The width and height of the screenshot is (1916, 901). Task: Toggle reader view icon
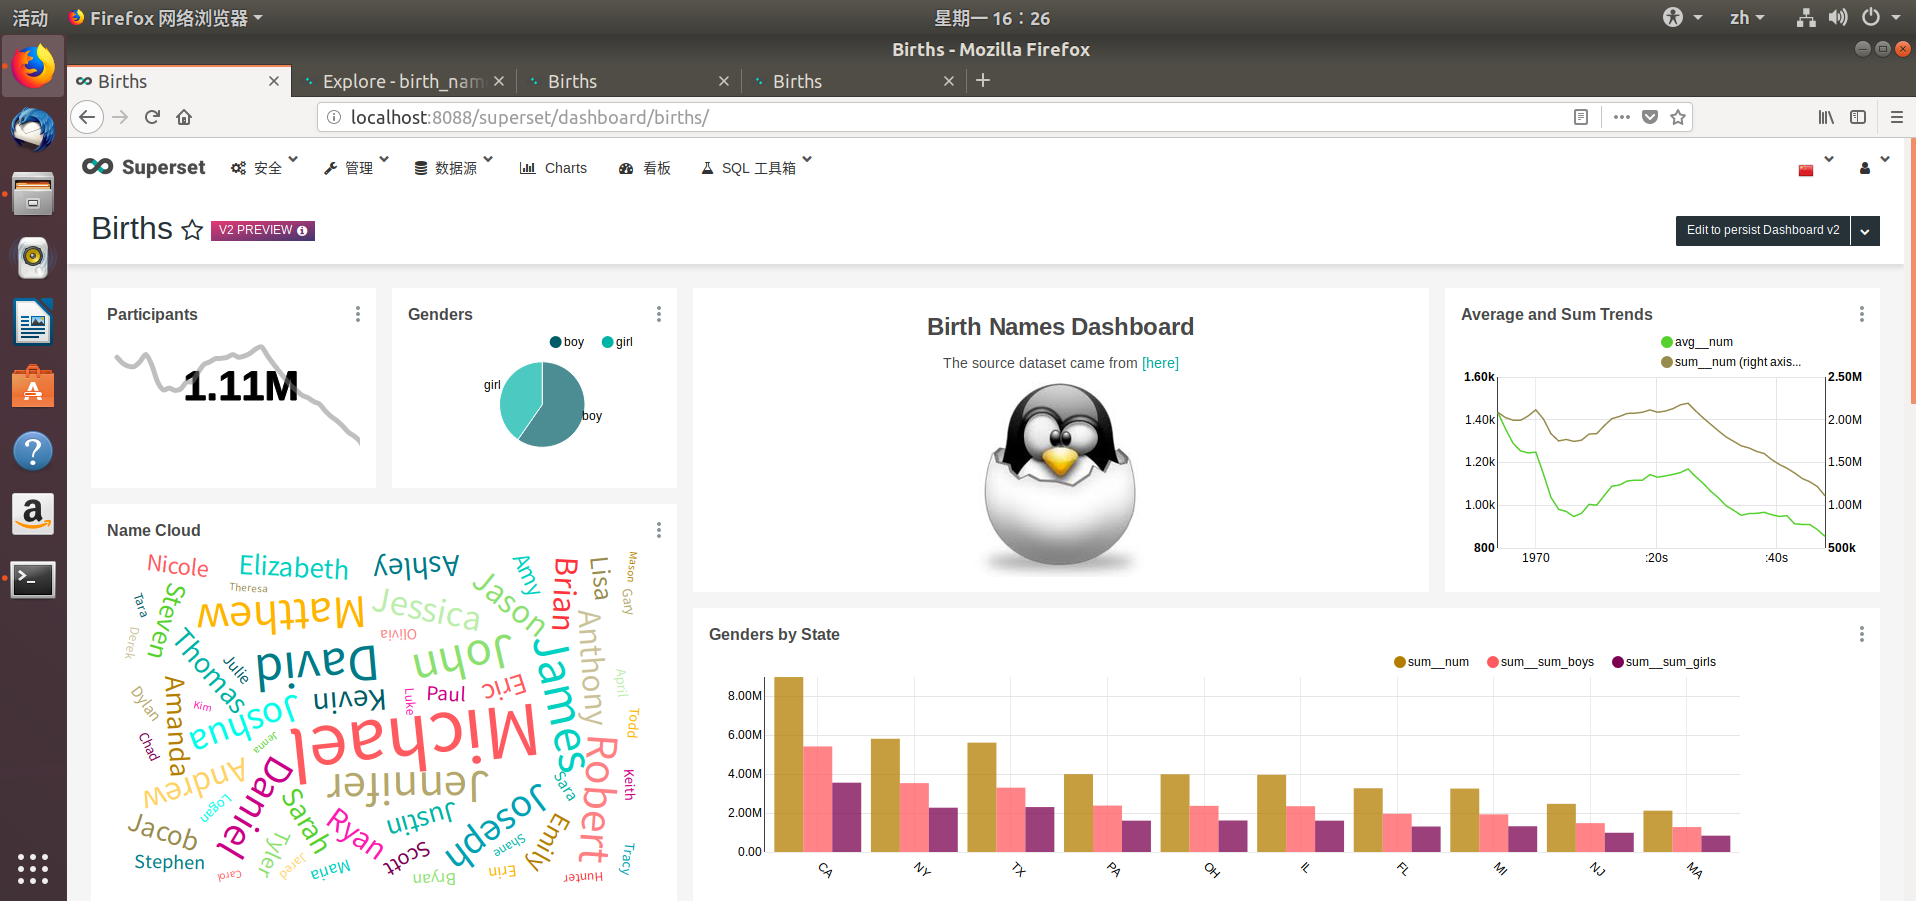coord(1581,117)
